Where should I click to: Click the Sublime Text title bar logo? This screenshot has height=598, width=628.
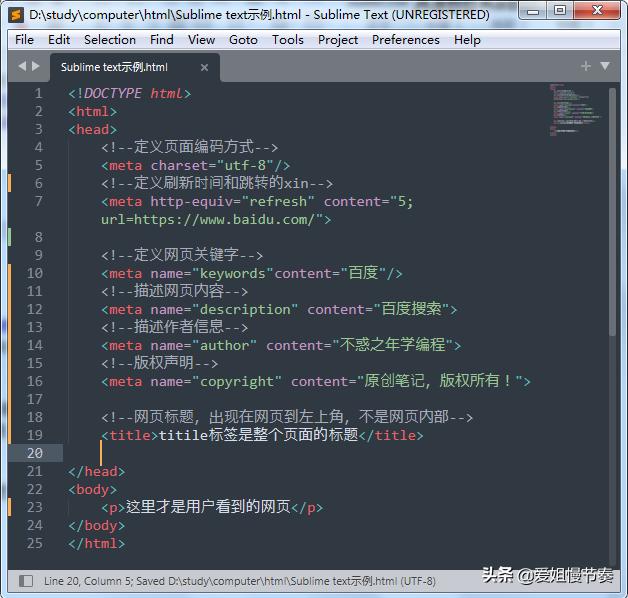click(x=16, y=14)
